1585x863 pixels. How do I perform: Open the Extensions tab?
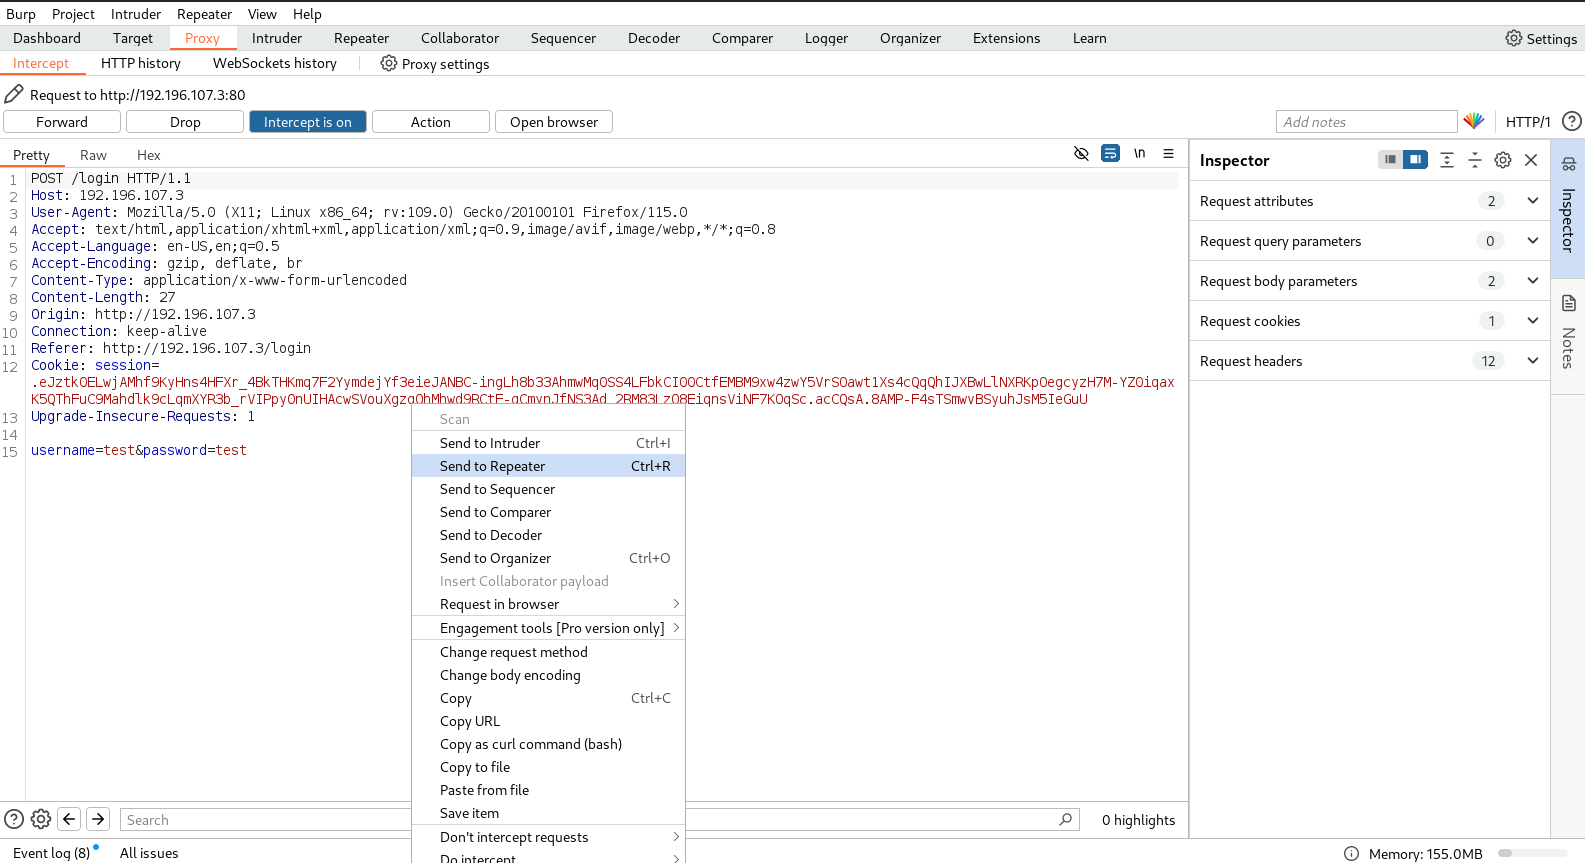tap(1006, 38)
